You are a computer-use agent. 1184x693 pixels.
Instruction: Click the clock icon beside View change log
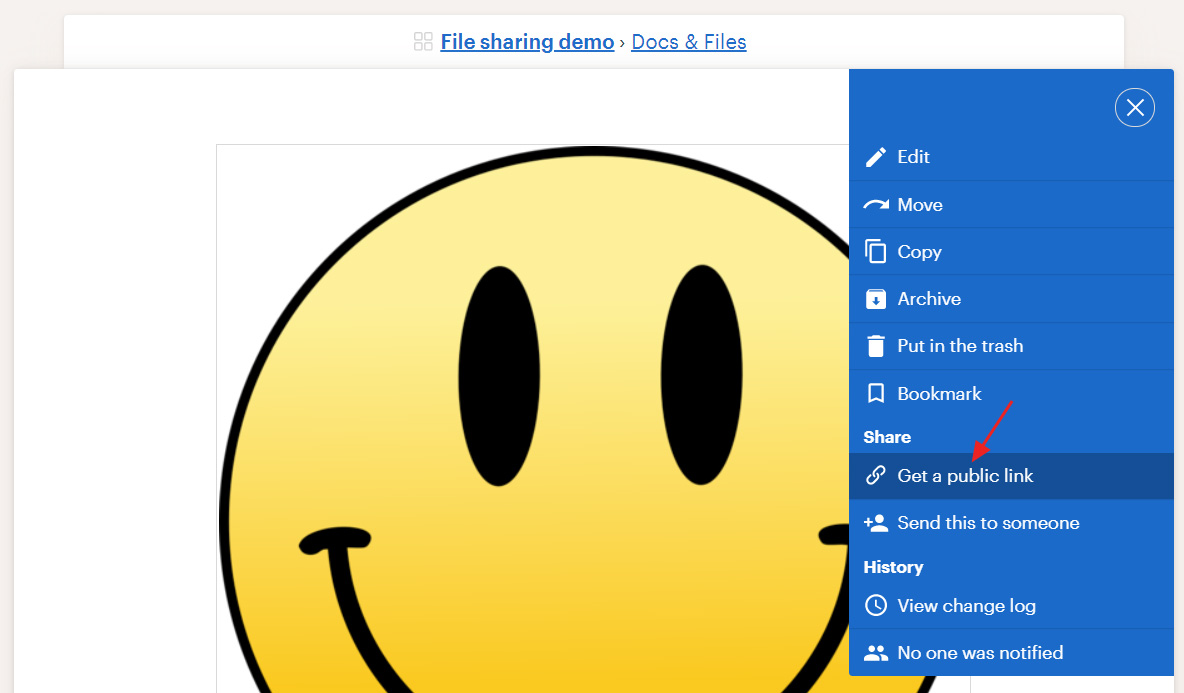[875, 605]
